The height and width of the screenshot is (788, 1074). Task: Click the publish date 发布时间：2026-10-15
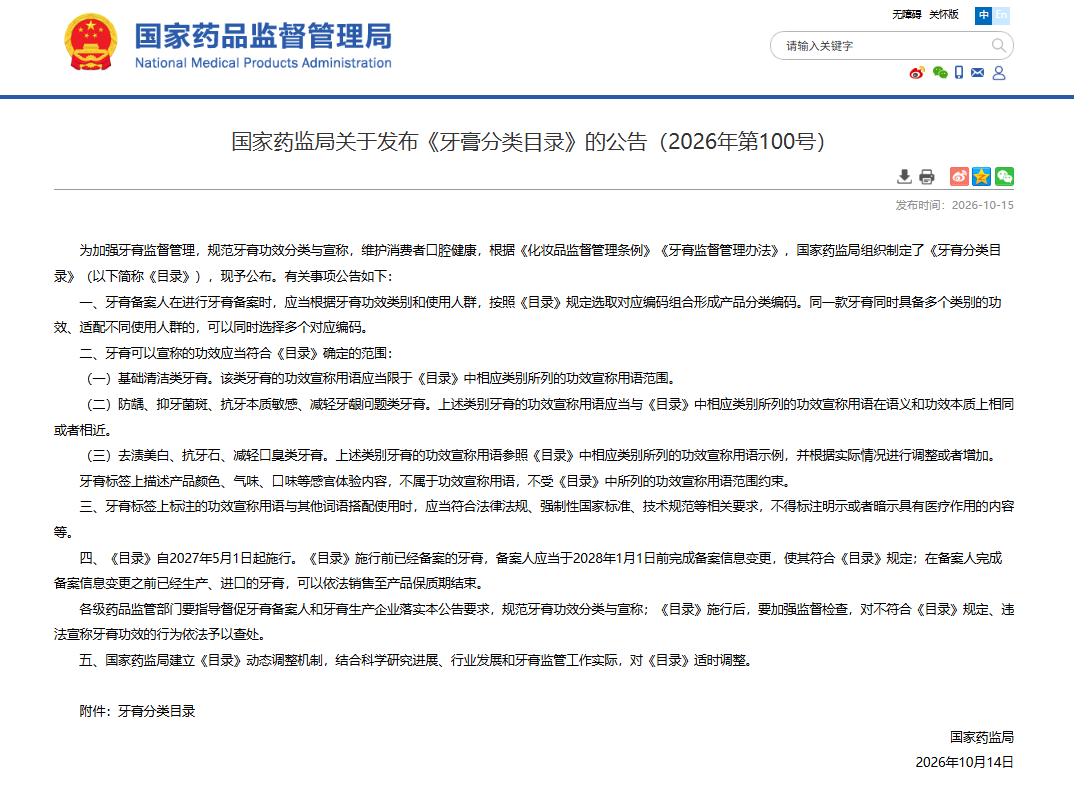(x=954, y=205)
